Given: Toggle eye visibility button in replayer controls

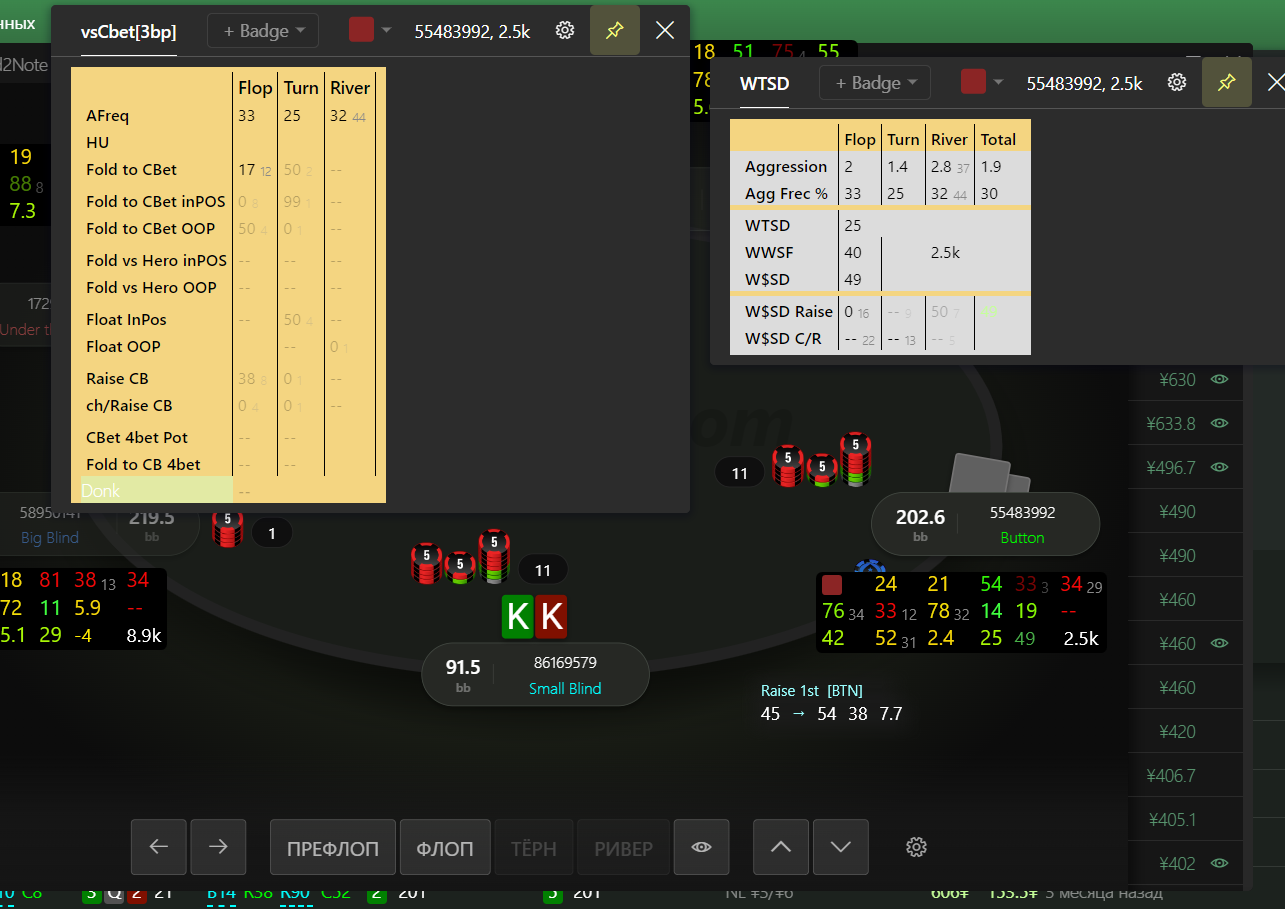Looking at the screenshot, I should pos(702,847).
